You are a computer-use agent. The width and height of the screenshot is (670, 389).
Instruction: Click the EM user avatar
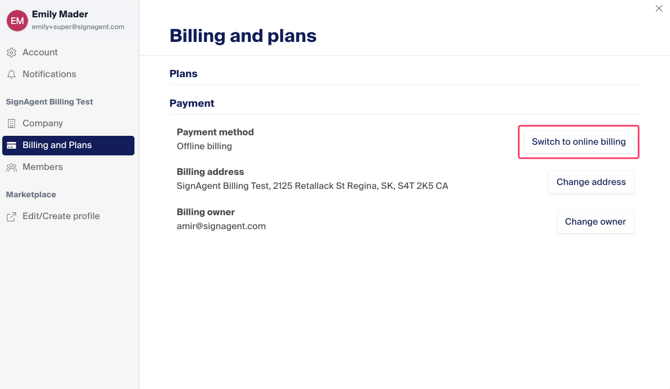17,21
